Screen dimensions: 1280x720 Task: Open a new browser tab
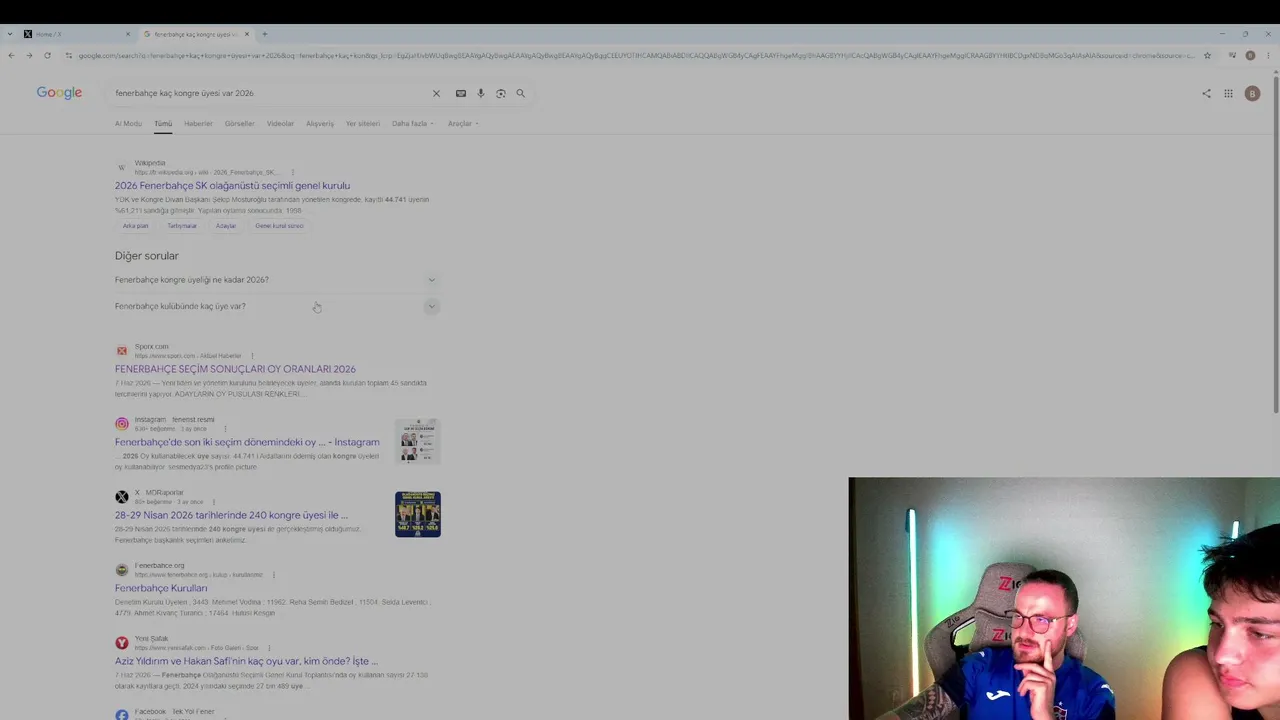point(265,34)
